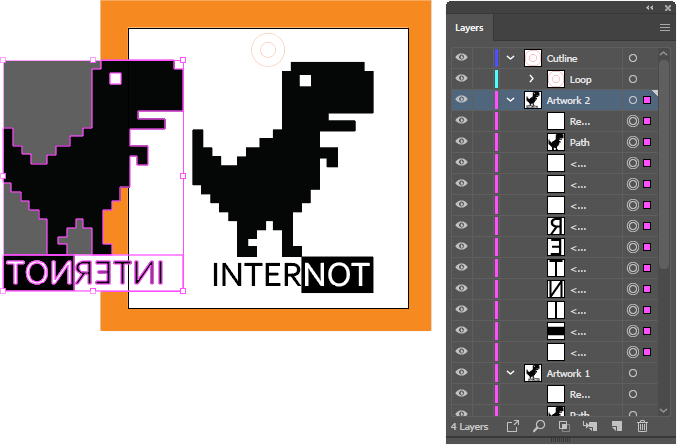Hide the Path object under Artwork 2
The width and height of the screenshot is (677, 445).
[461, 142]
